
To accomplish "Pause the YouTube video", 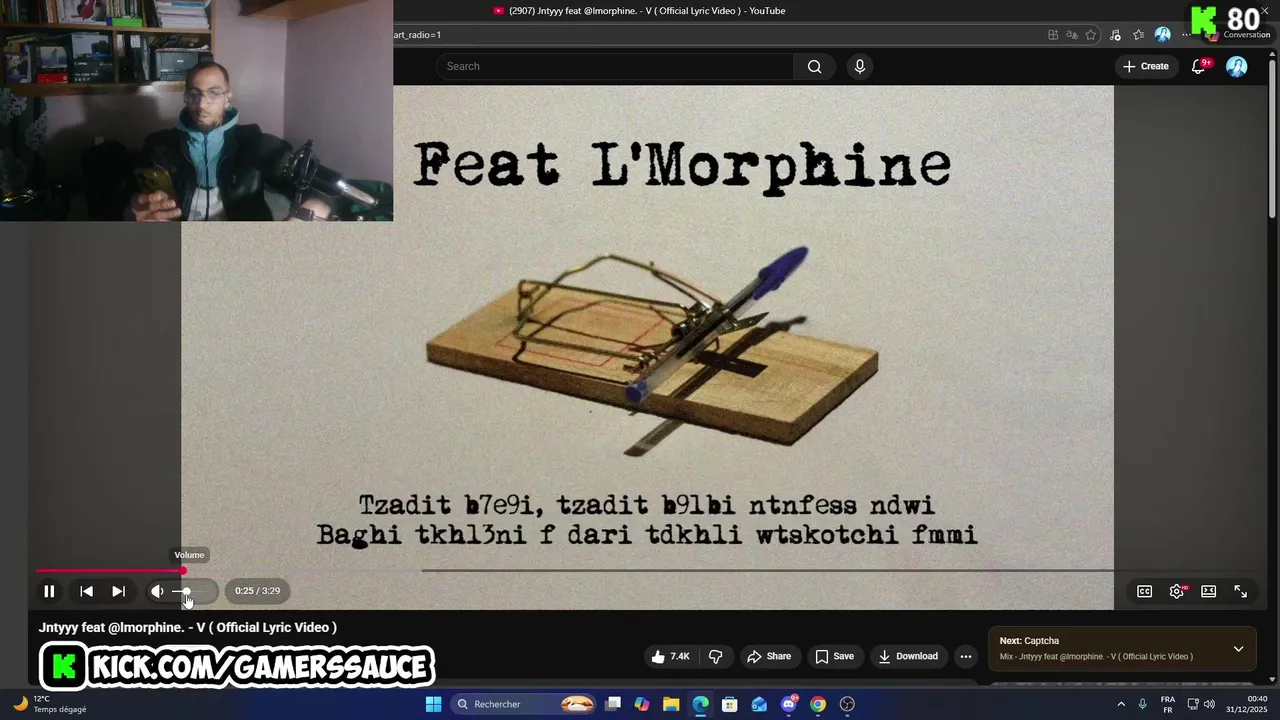I will coord(48,591).
